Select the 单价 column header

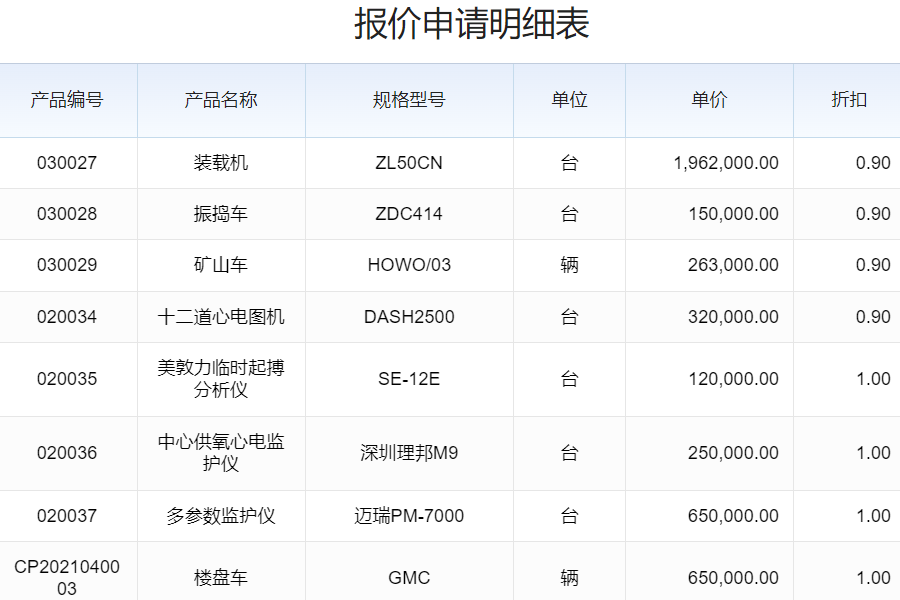pyautogui.click(x=709, y=100)
